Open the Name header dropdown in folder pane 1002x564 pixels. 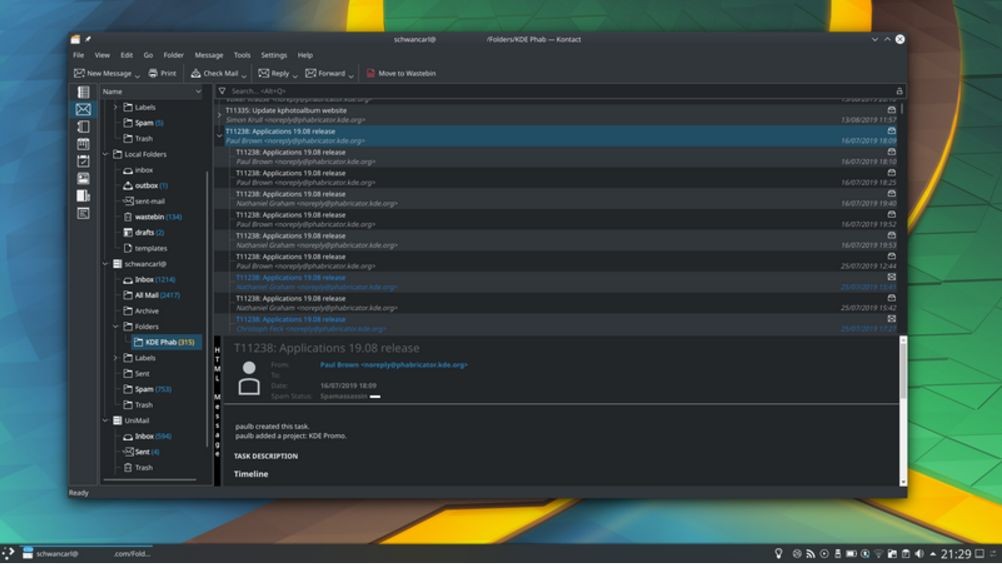198,91
